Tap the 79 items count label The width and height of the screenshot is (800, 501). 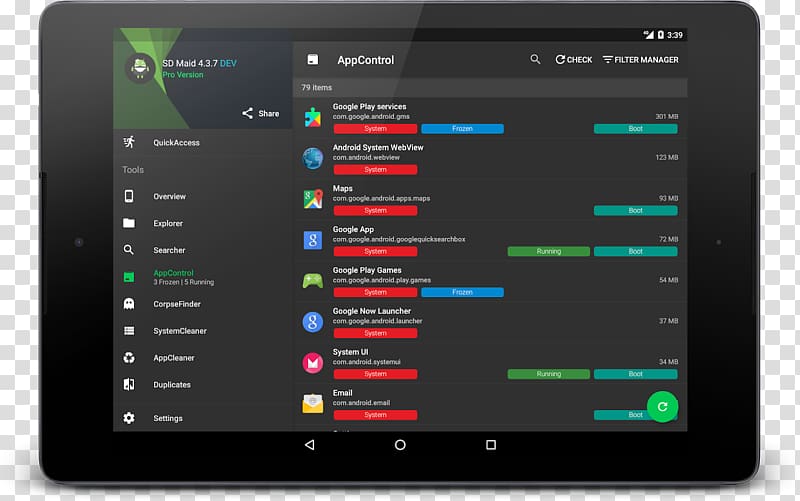[x=316, y=87]
